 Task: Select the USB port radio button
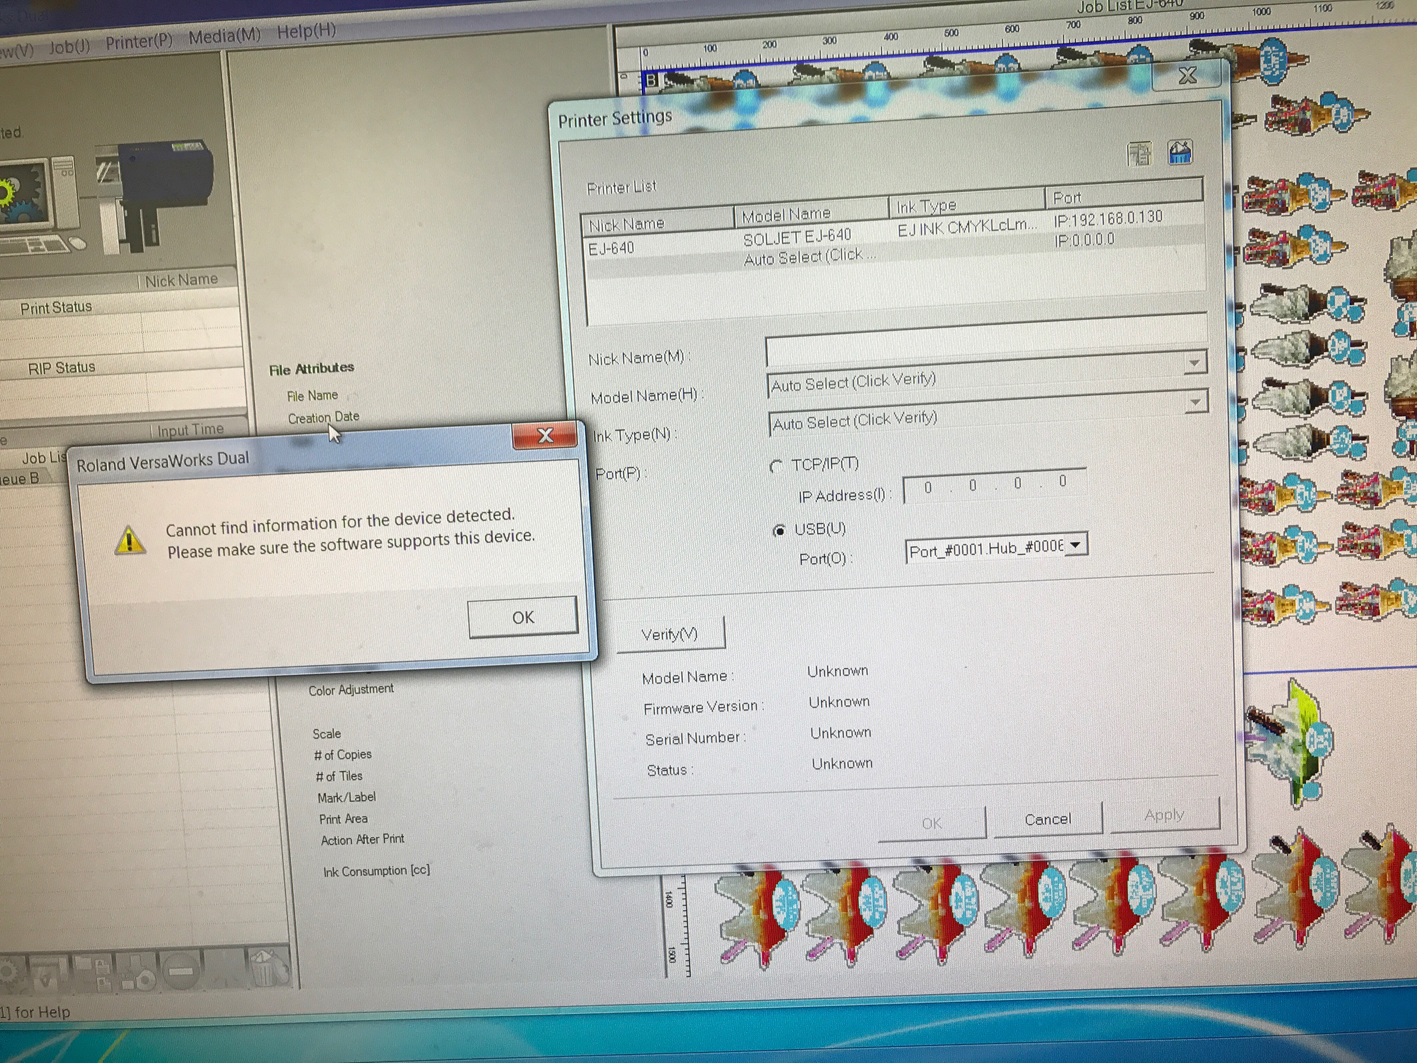(x=779, y=530)
